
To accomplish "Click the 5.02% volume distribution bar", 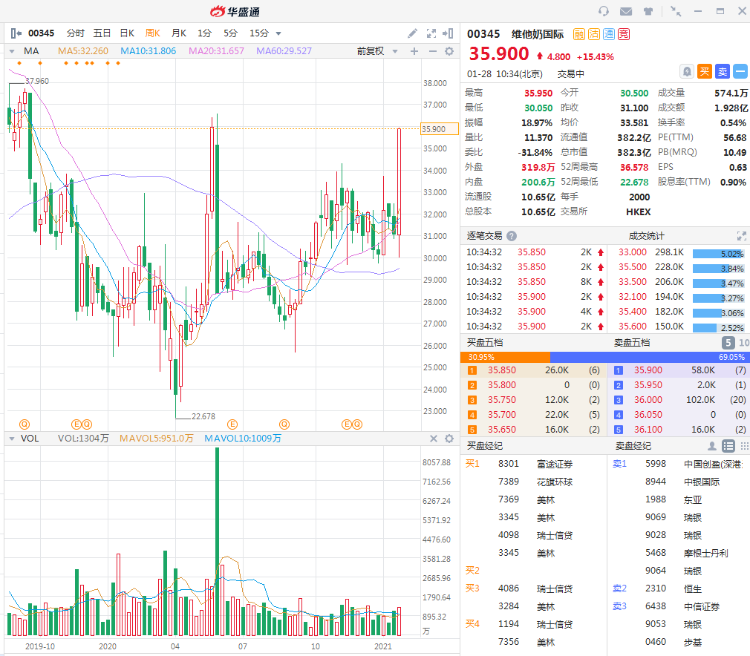I will pyautogui.click(x=718, y=254).
